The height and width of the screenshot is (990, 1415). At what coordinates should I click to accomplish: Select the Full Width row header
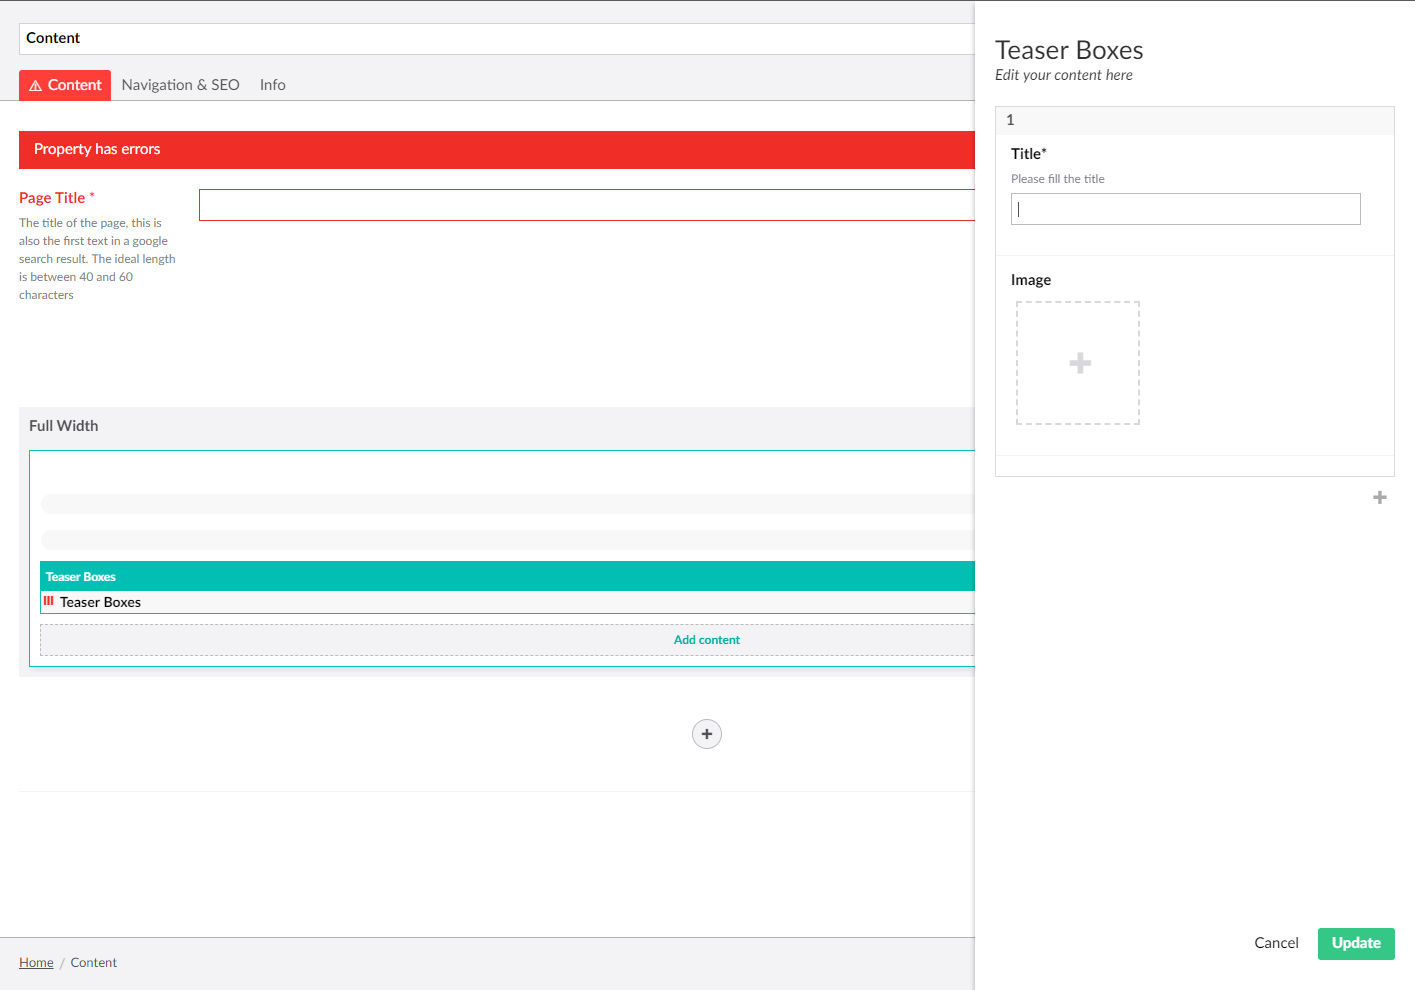tap(64, 425)
